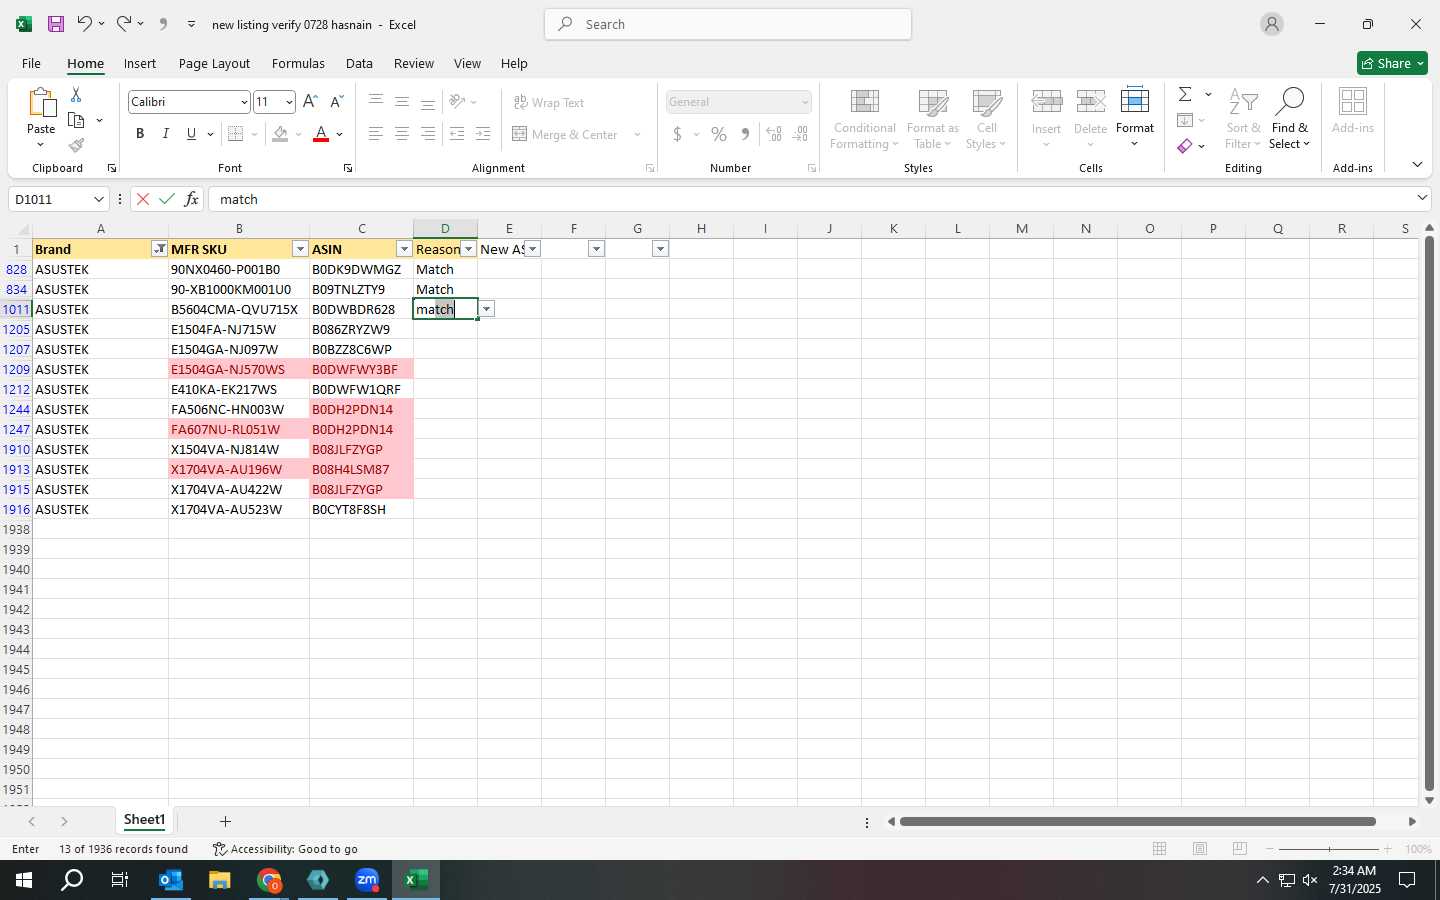The height and width of the screenshot is (900, 1440).
Task: Toggle underline formatting
Action: click(191, 134)
